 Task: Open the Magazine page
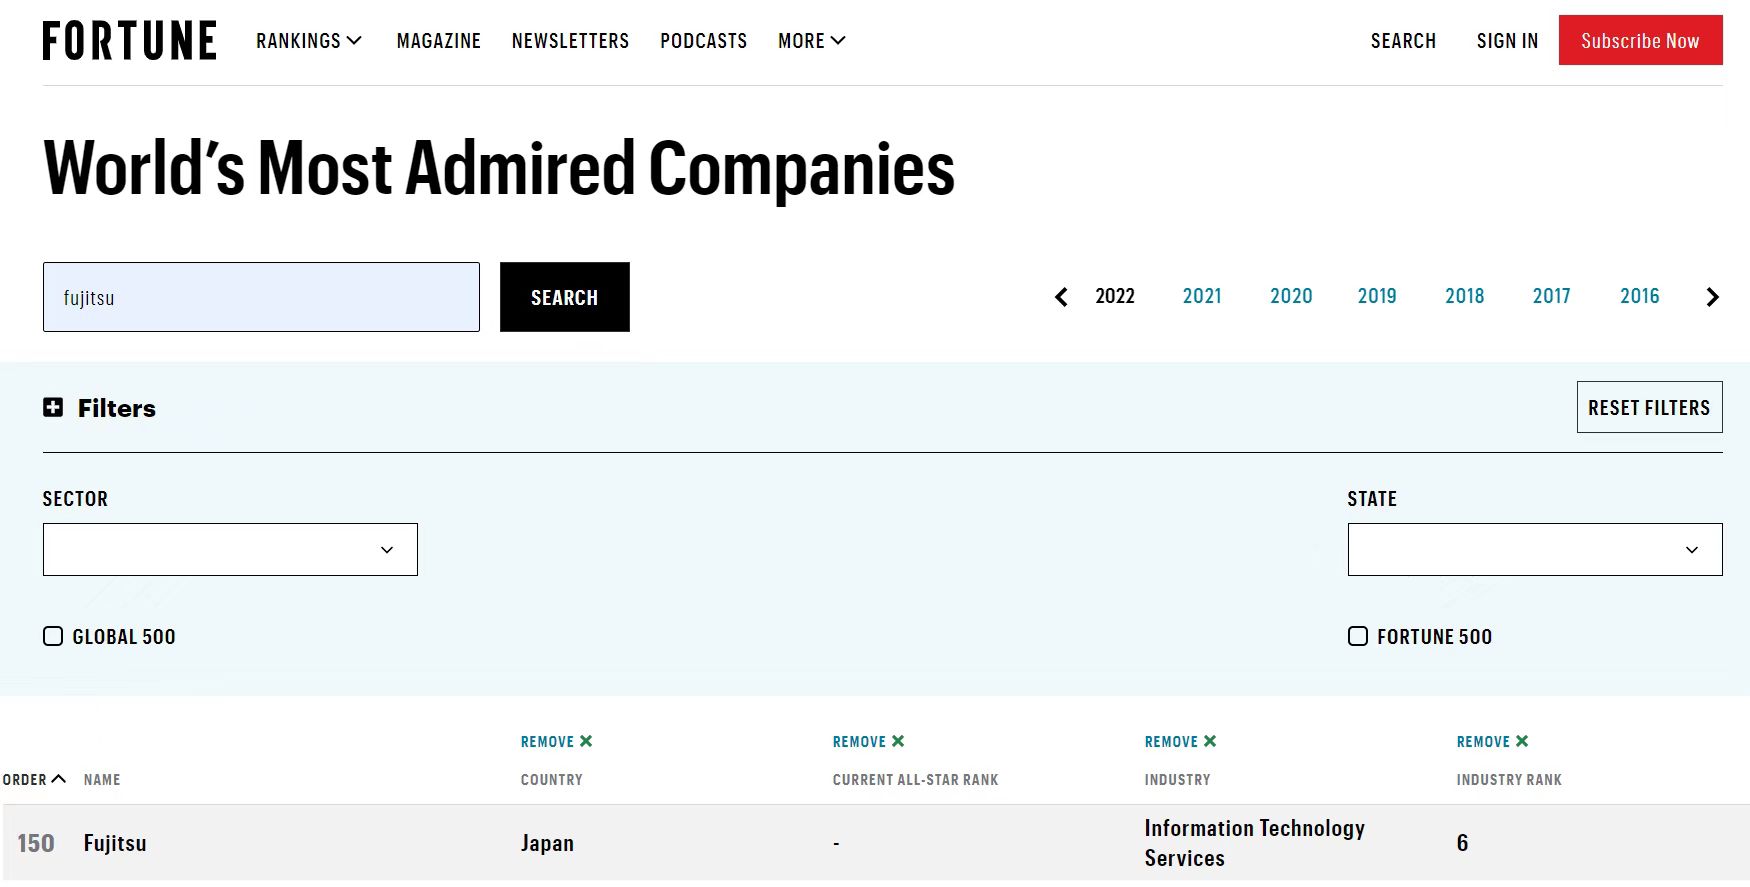(x=439, y=41)
